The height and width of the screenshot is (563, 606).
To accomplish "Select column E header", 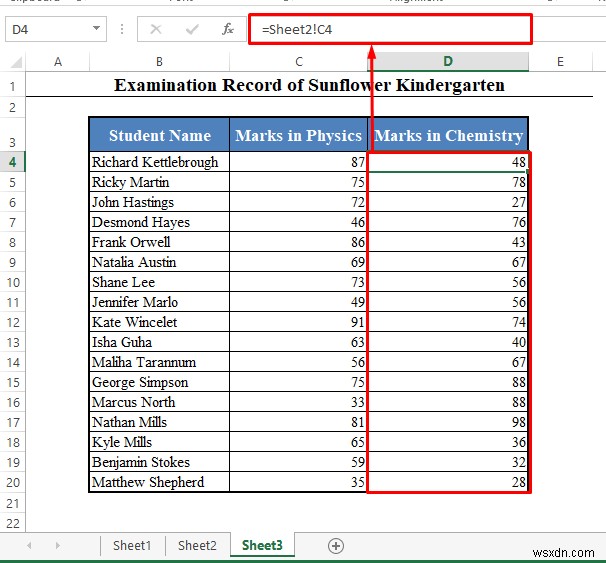I will pyautogui.click(x=560, y=62).
